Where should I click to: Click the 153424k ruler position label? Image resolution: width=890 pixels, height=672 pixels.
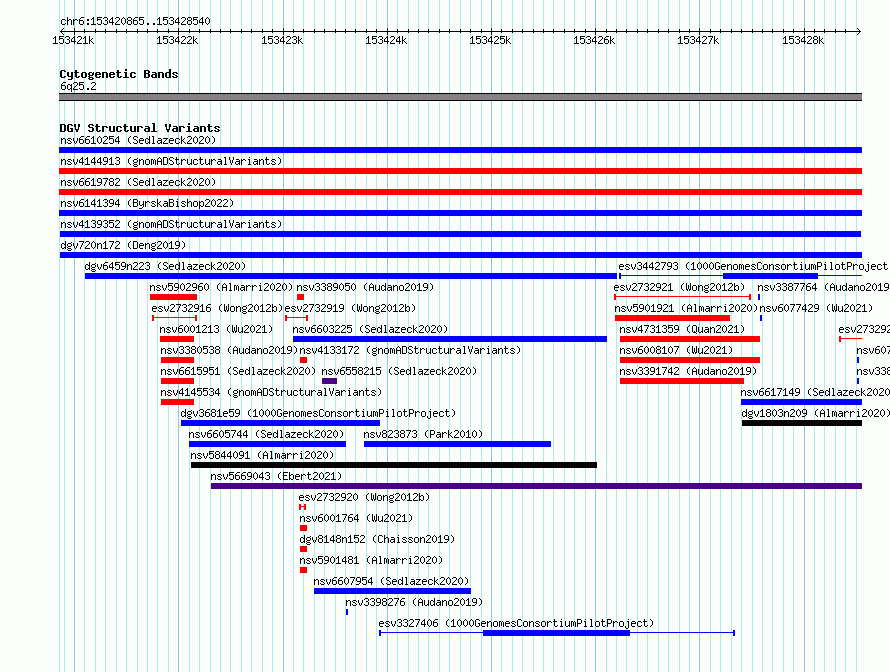(386, 40)
